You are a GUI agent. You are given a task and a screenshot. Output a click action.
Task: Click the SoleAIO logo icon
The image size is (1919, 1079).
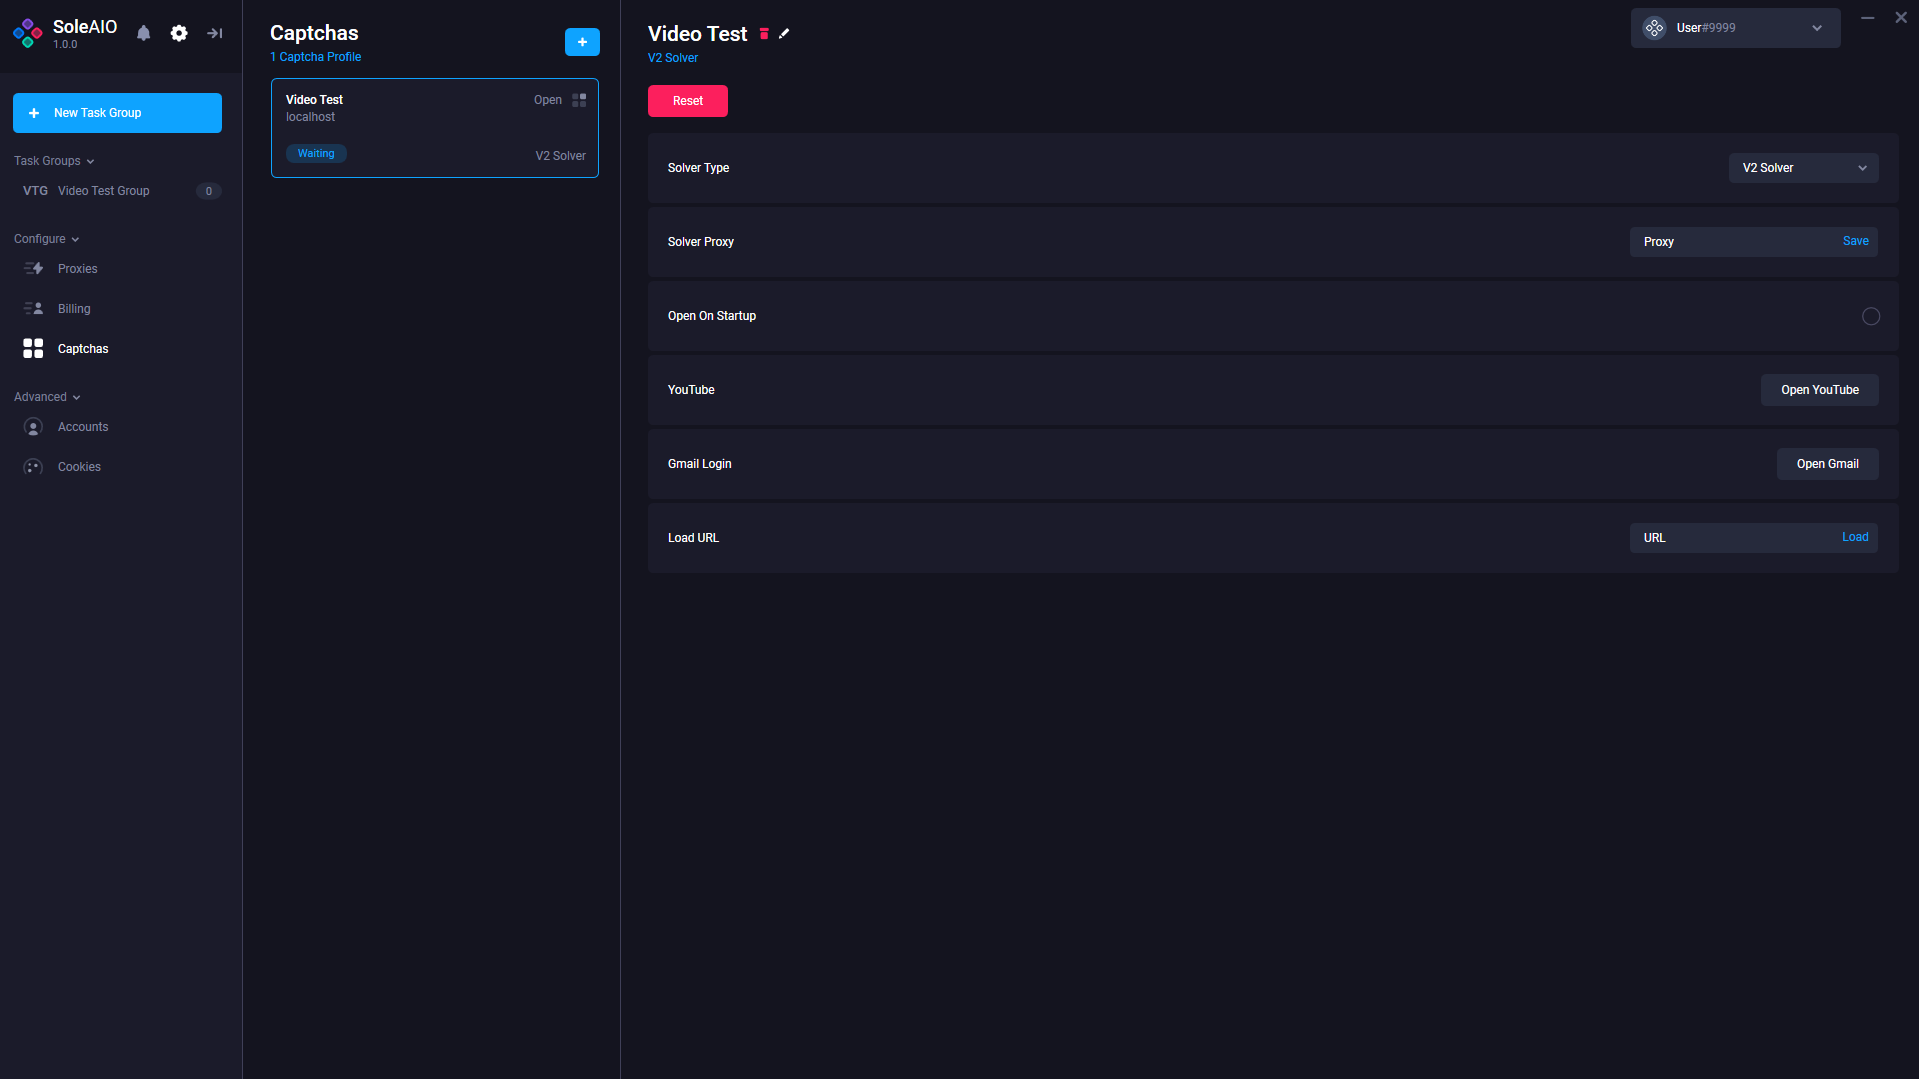tap(28, 33)
